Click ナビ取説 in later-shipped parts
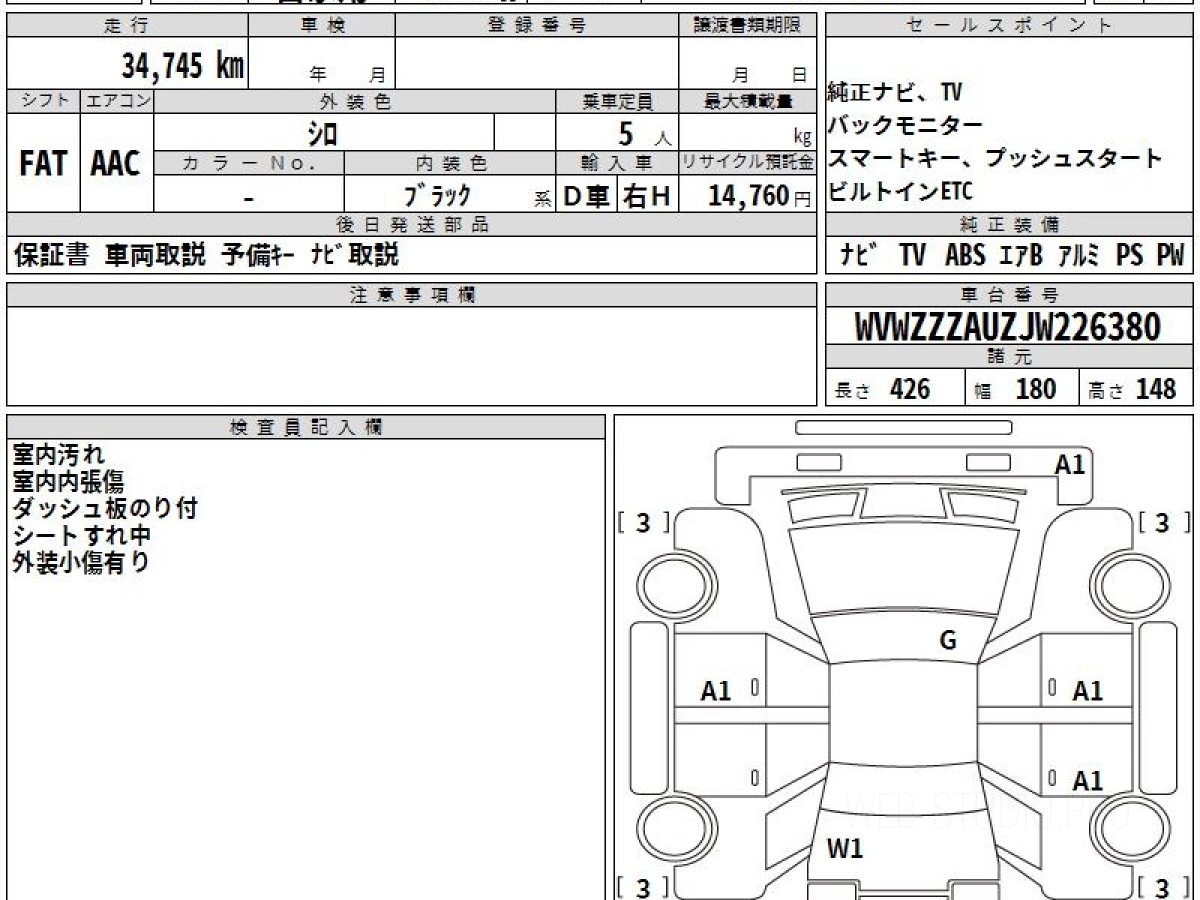Image resolution: width=1200 pixels, height=900 pixels. (354, 255)
